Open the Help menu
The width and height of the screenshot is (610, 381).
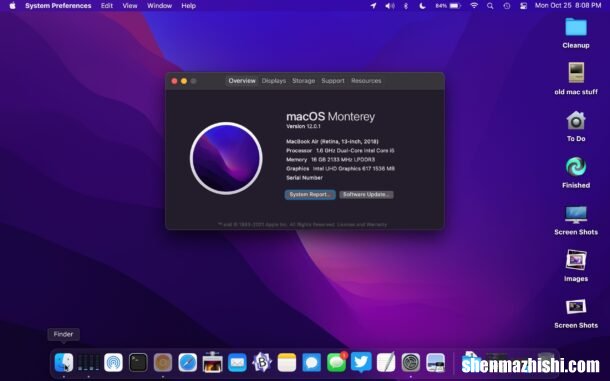[x=188, y=6]
